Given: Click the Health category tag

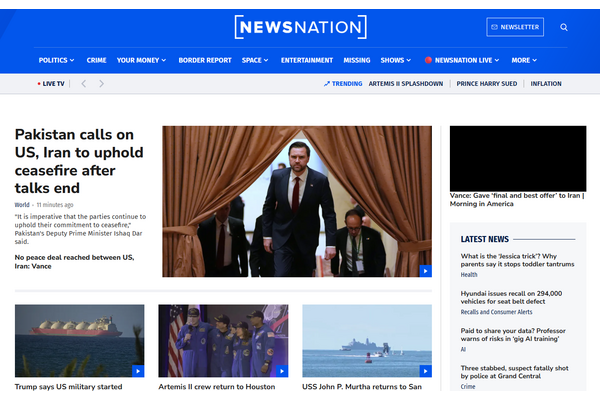Looking at the screenshot, I should [469, 274].
